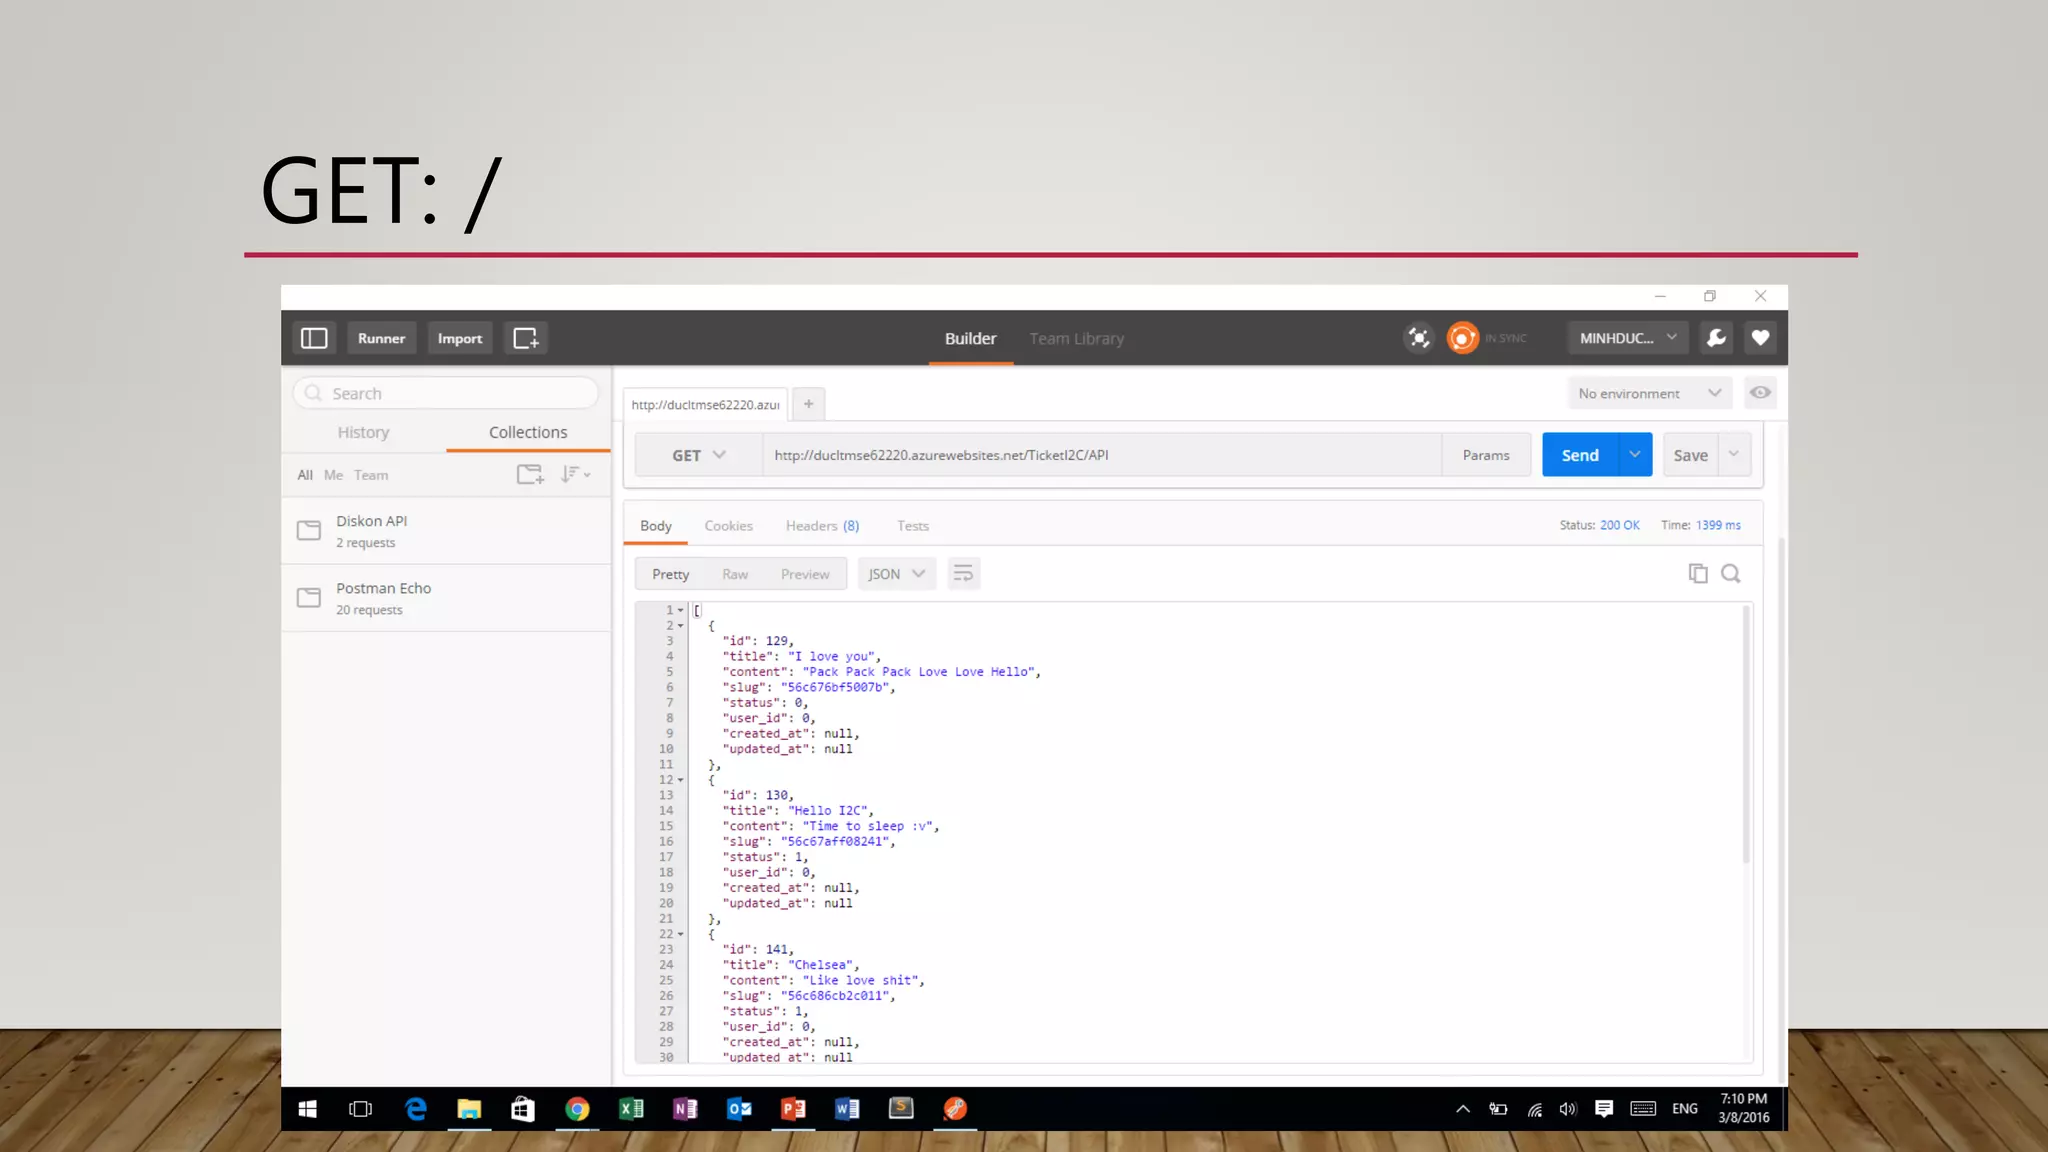Viewport: 2048px width, 1152px height.
Task: Open settings via the wrench icon
Action: (x=1716, y=338)
